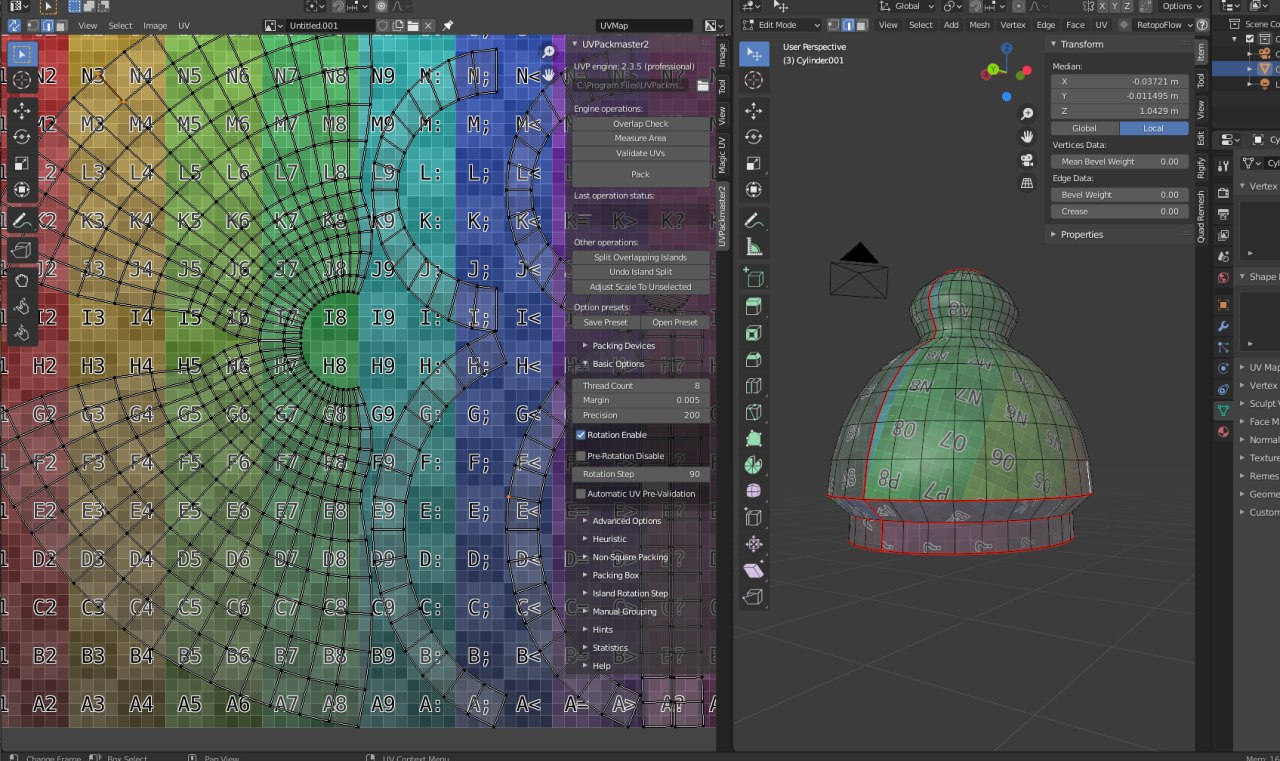Screen dimensions: 1280x761
Task: Click the viewport pan hand icon
Action: click(x=1027, y=137)
